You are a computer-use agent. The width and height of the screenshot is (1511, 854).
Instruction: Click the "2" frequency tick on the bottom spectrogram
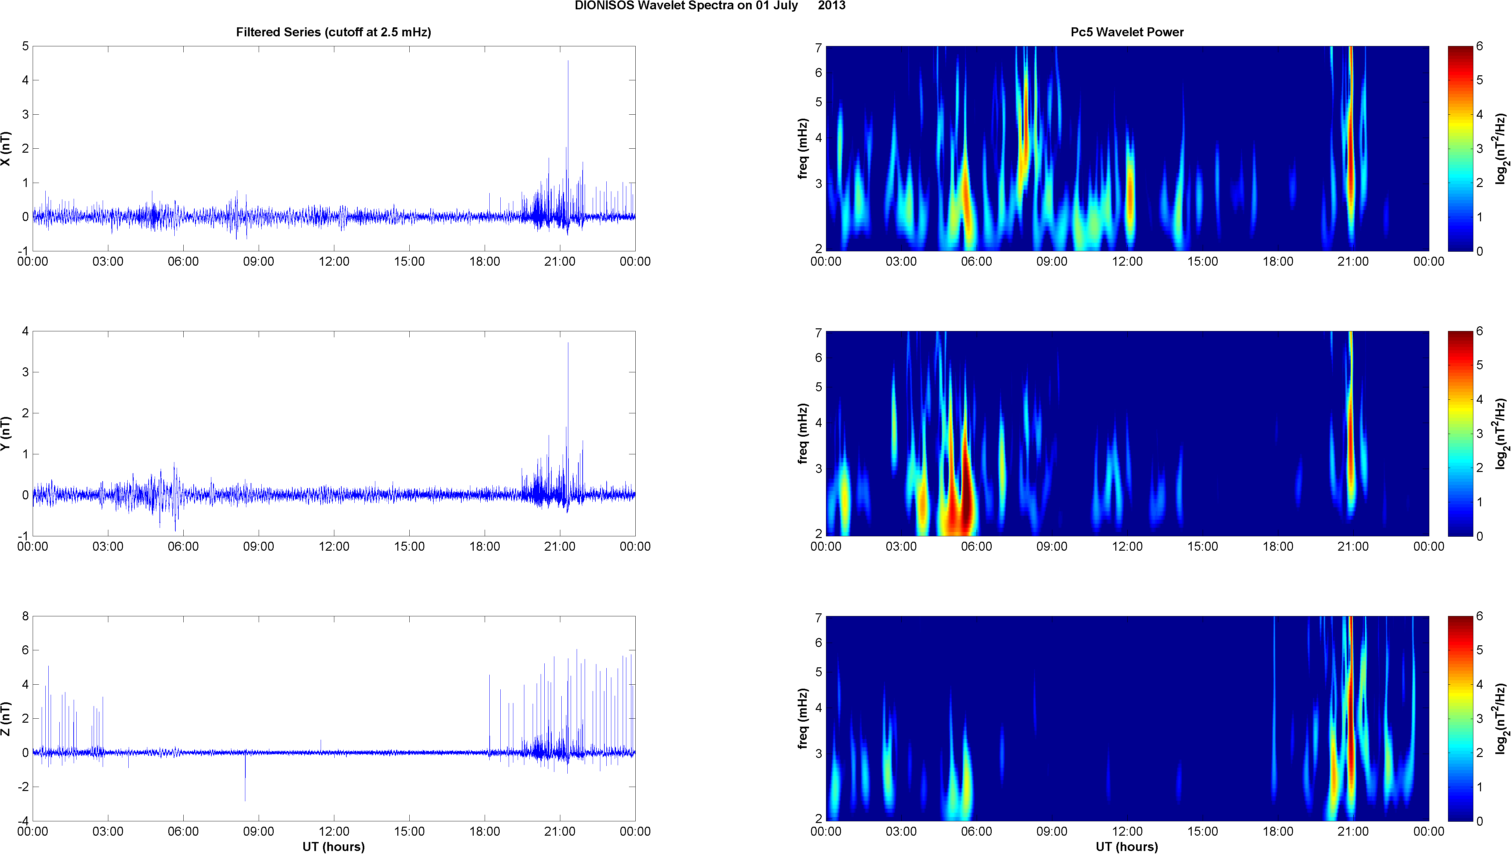818,819
